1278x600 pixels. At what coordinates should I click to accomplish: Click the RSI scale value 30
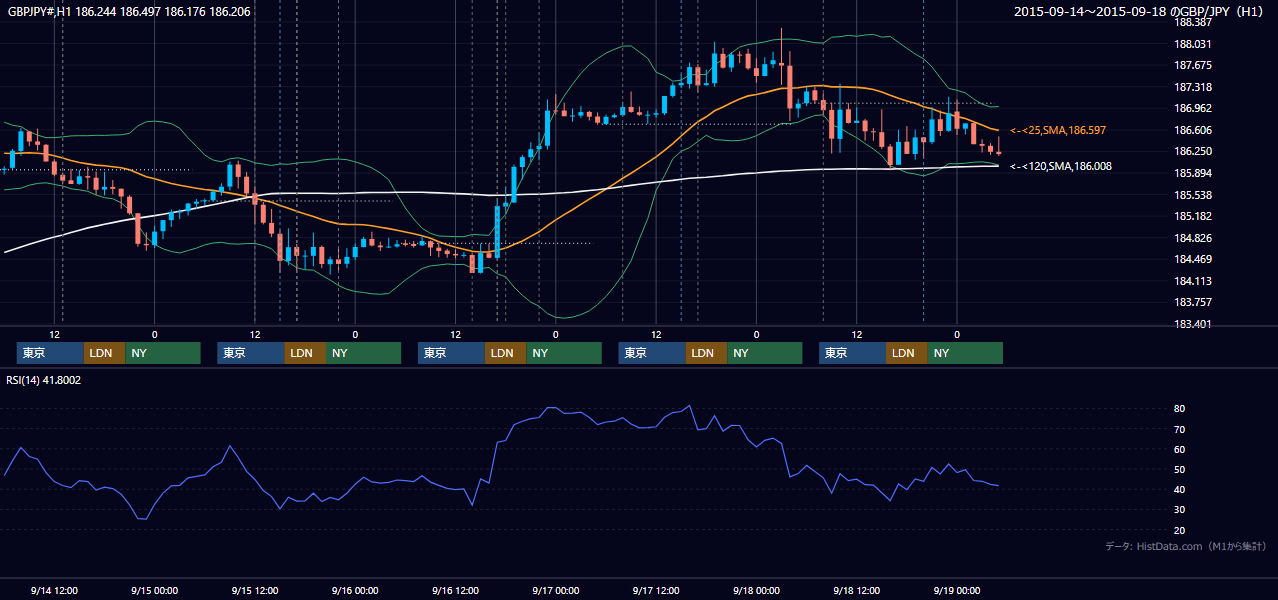tap(1180, 509)
